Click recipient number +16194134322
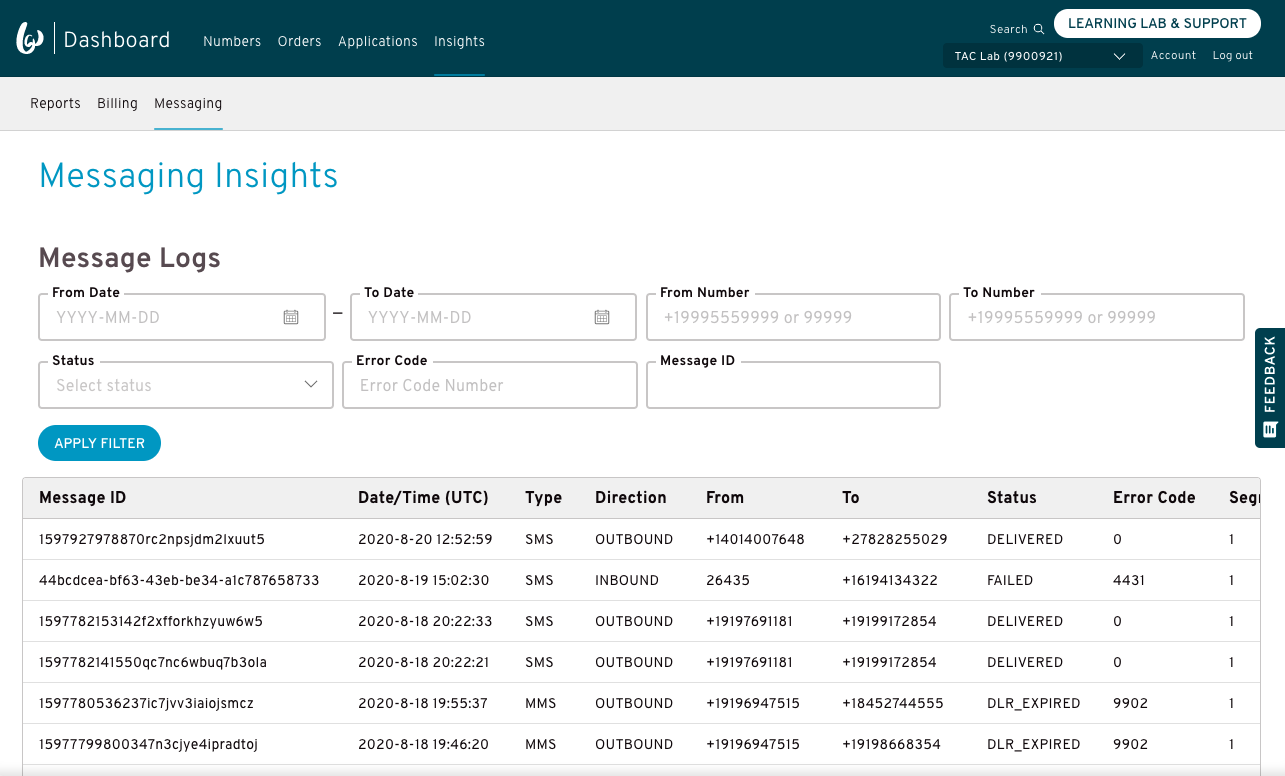The width and height of the screenshot is (1285, 776). pyautogui.click(x=890, y=580)
